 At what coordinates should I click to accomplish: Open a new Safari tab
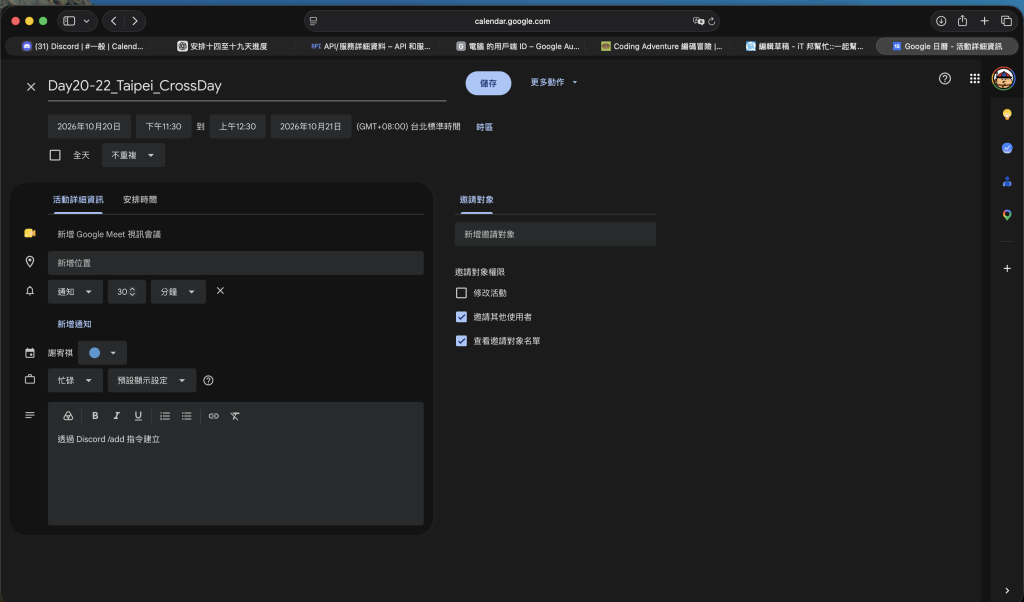click(x=984, y=21)
